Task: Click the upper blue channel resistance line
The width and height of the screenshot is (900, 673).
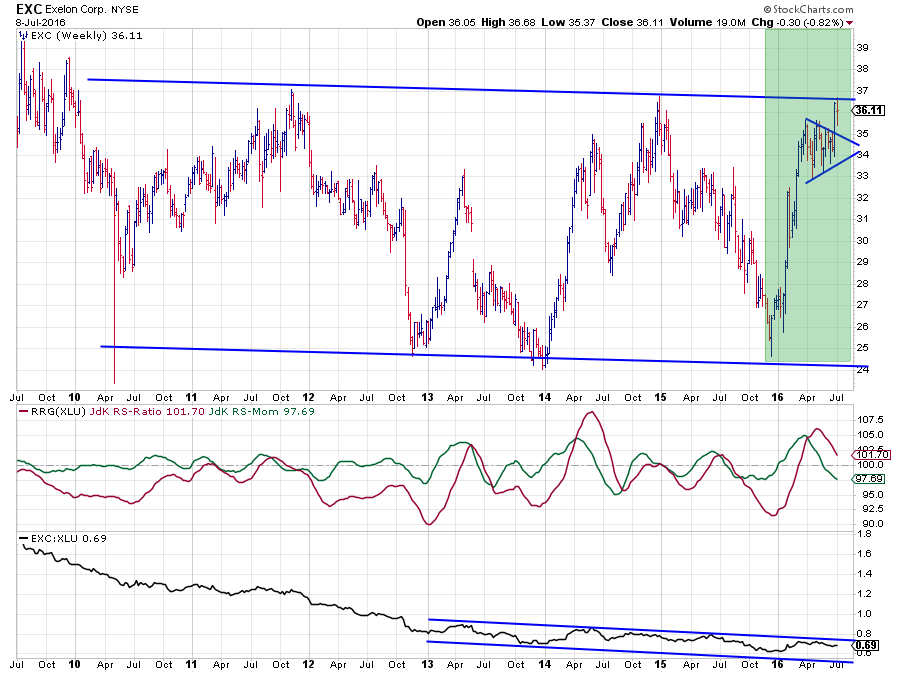Action: coord(400,88)
